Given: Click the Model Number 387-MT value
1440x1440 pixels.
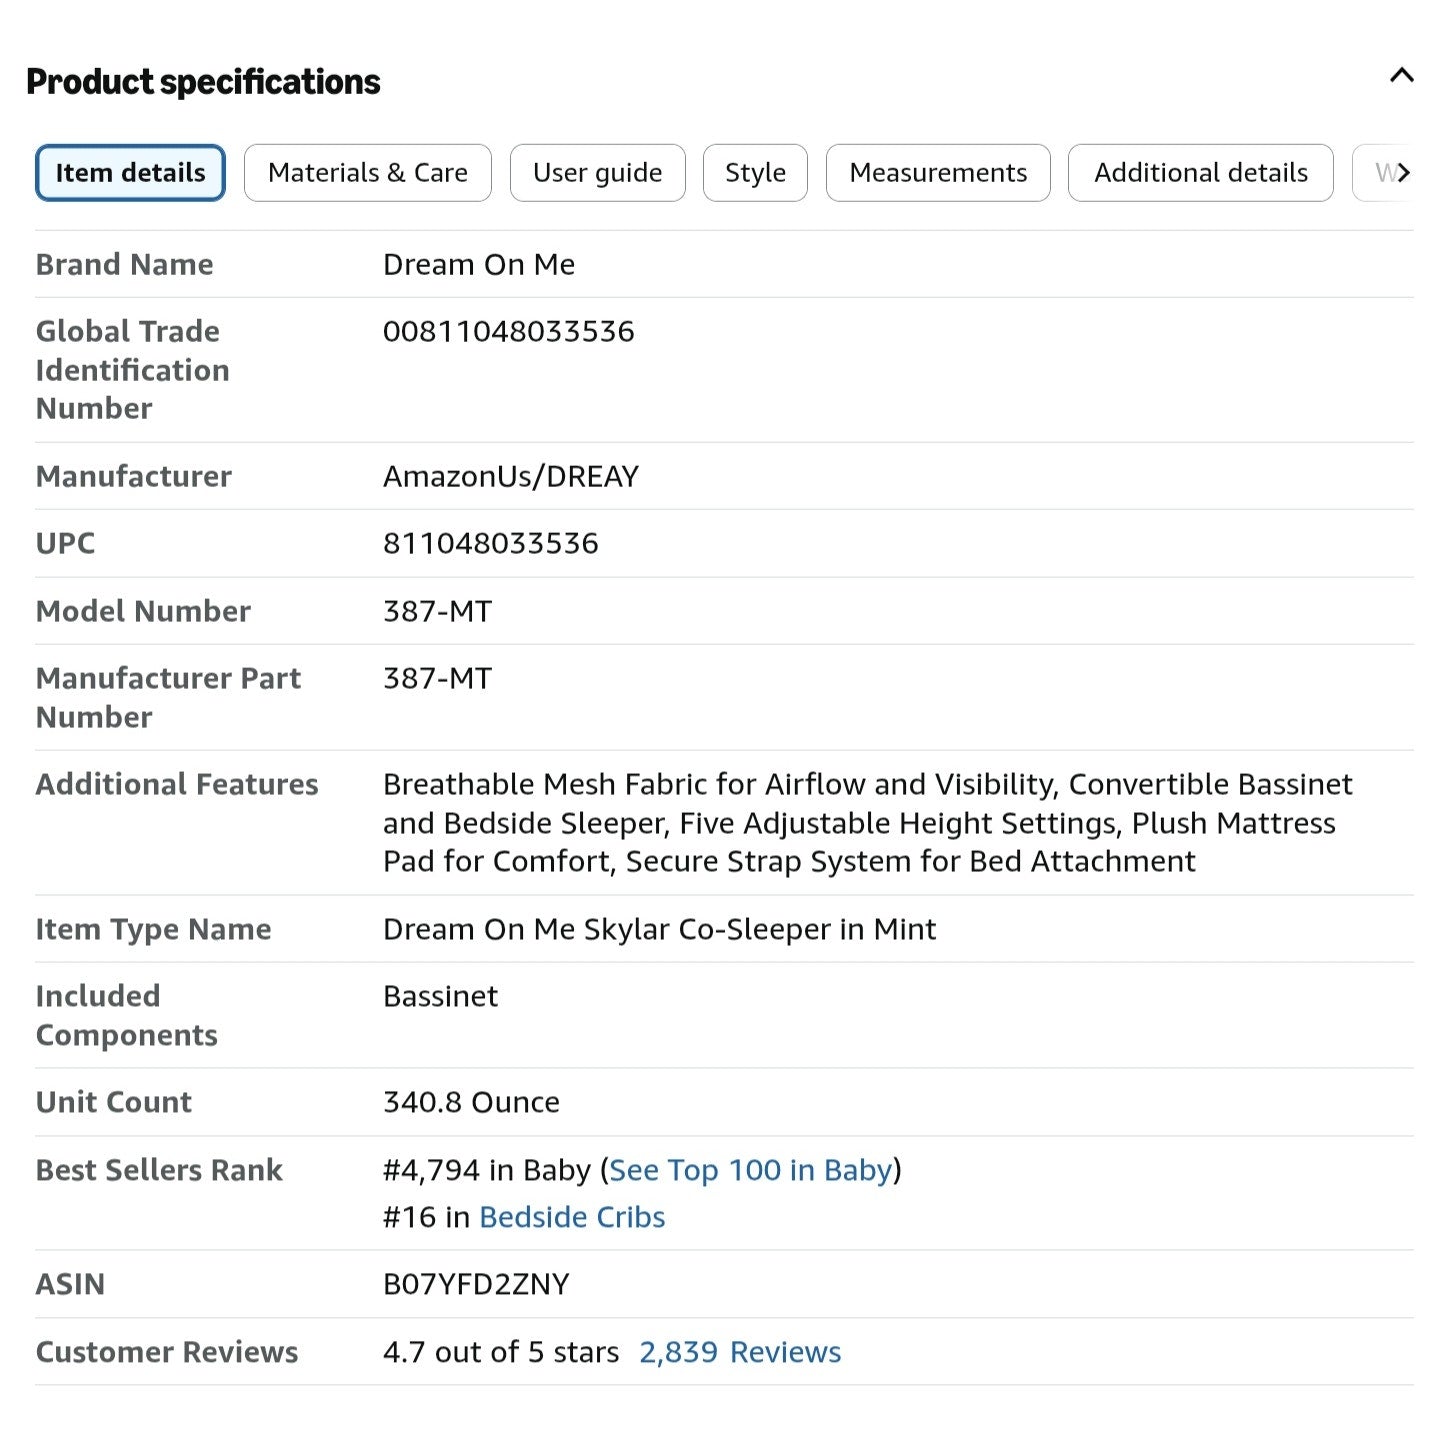Looking at the screenshot, I should [x=438, y=611].
